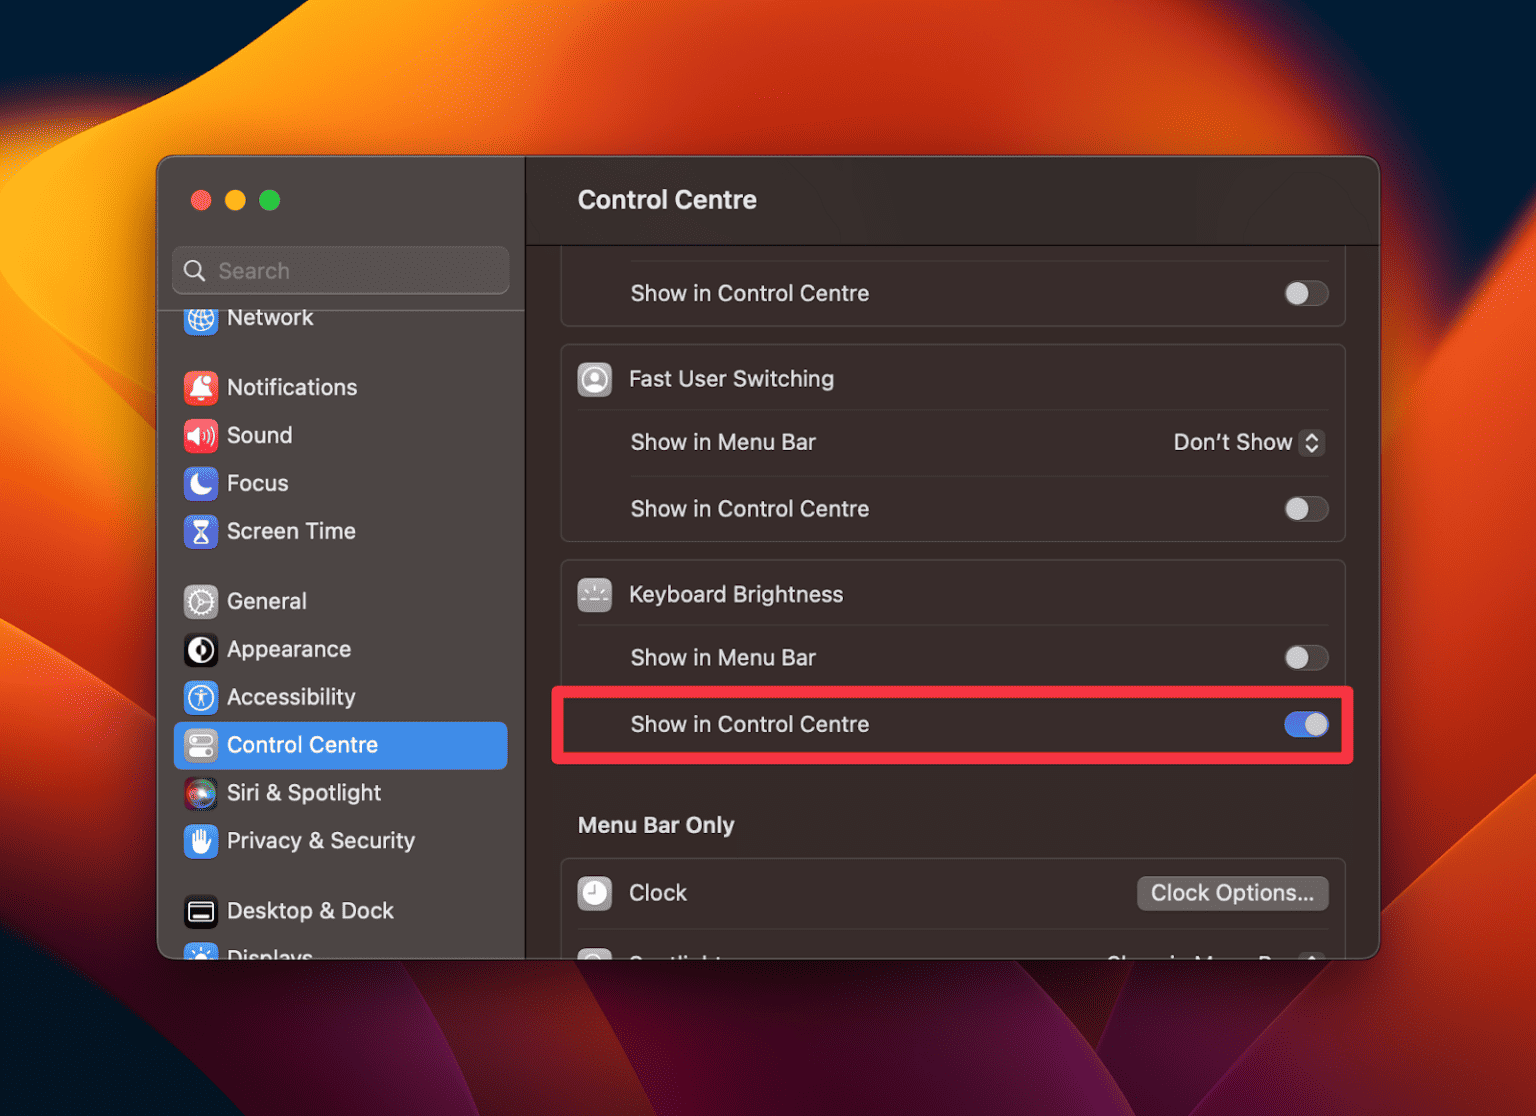Open Sound settings via speaker icon
This screenshot has height=1116, width=1536.
tap(201, 435)
